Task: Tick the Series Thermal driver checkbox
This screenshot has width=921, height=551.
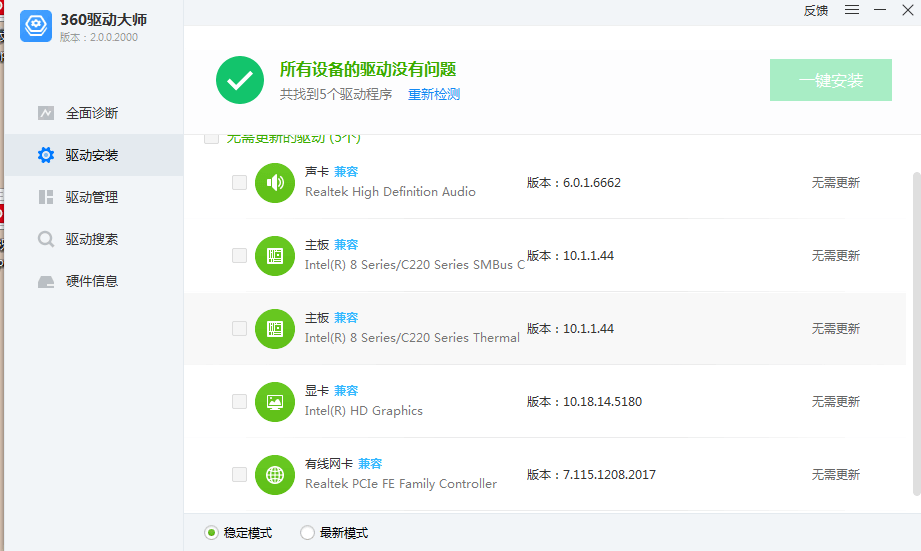Action: (x=239, y=328)
